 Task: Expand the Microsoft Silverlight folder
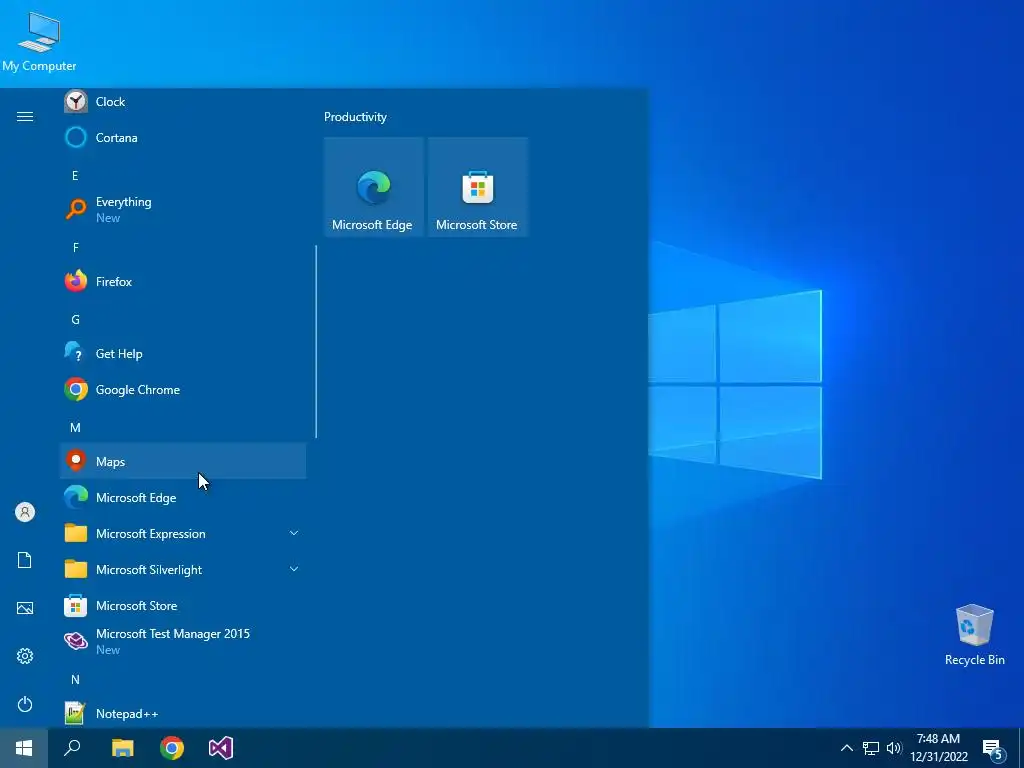(x=183, y=569)
